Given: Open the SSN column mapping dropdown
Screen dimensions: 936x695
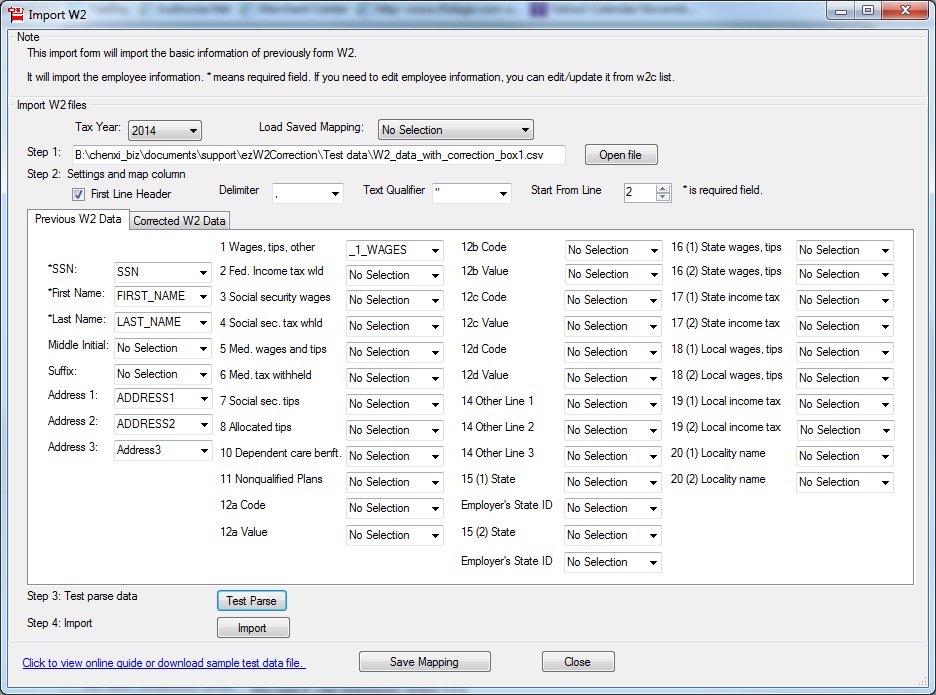Looking at the screenshot, I should pos(162,272).
